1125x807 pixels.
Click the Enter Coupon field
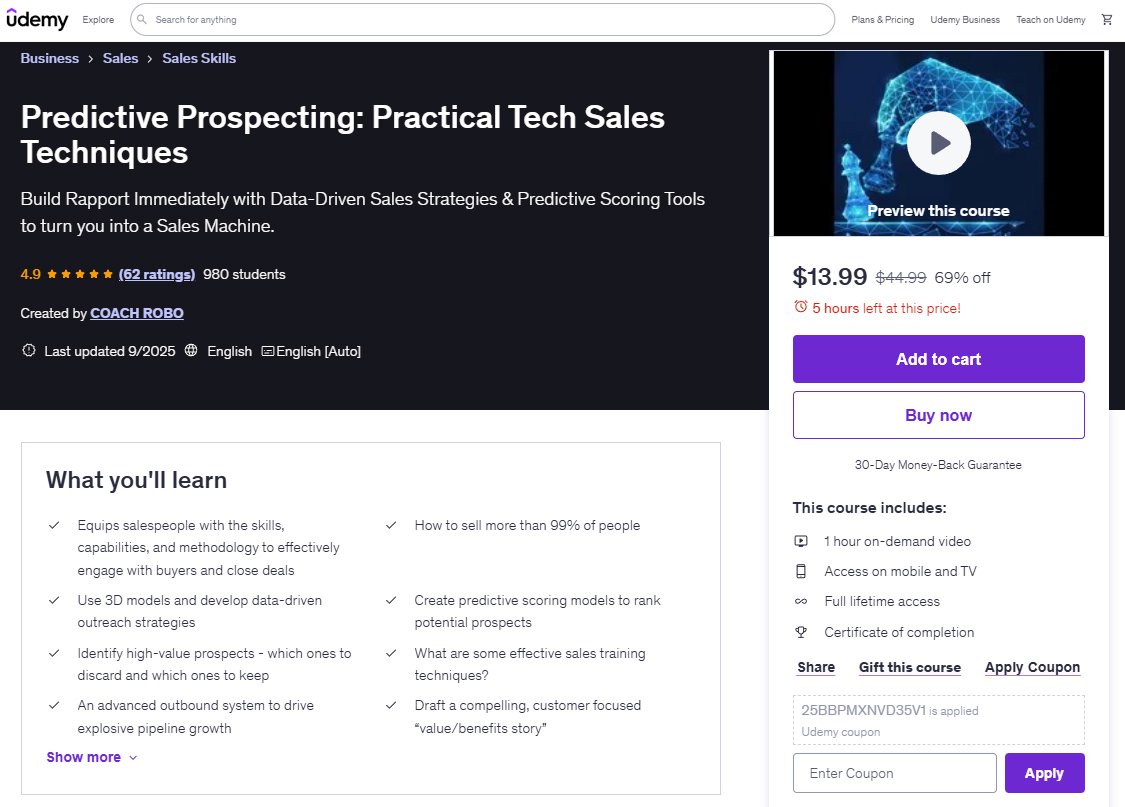pos(894,773)
